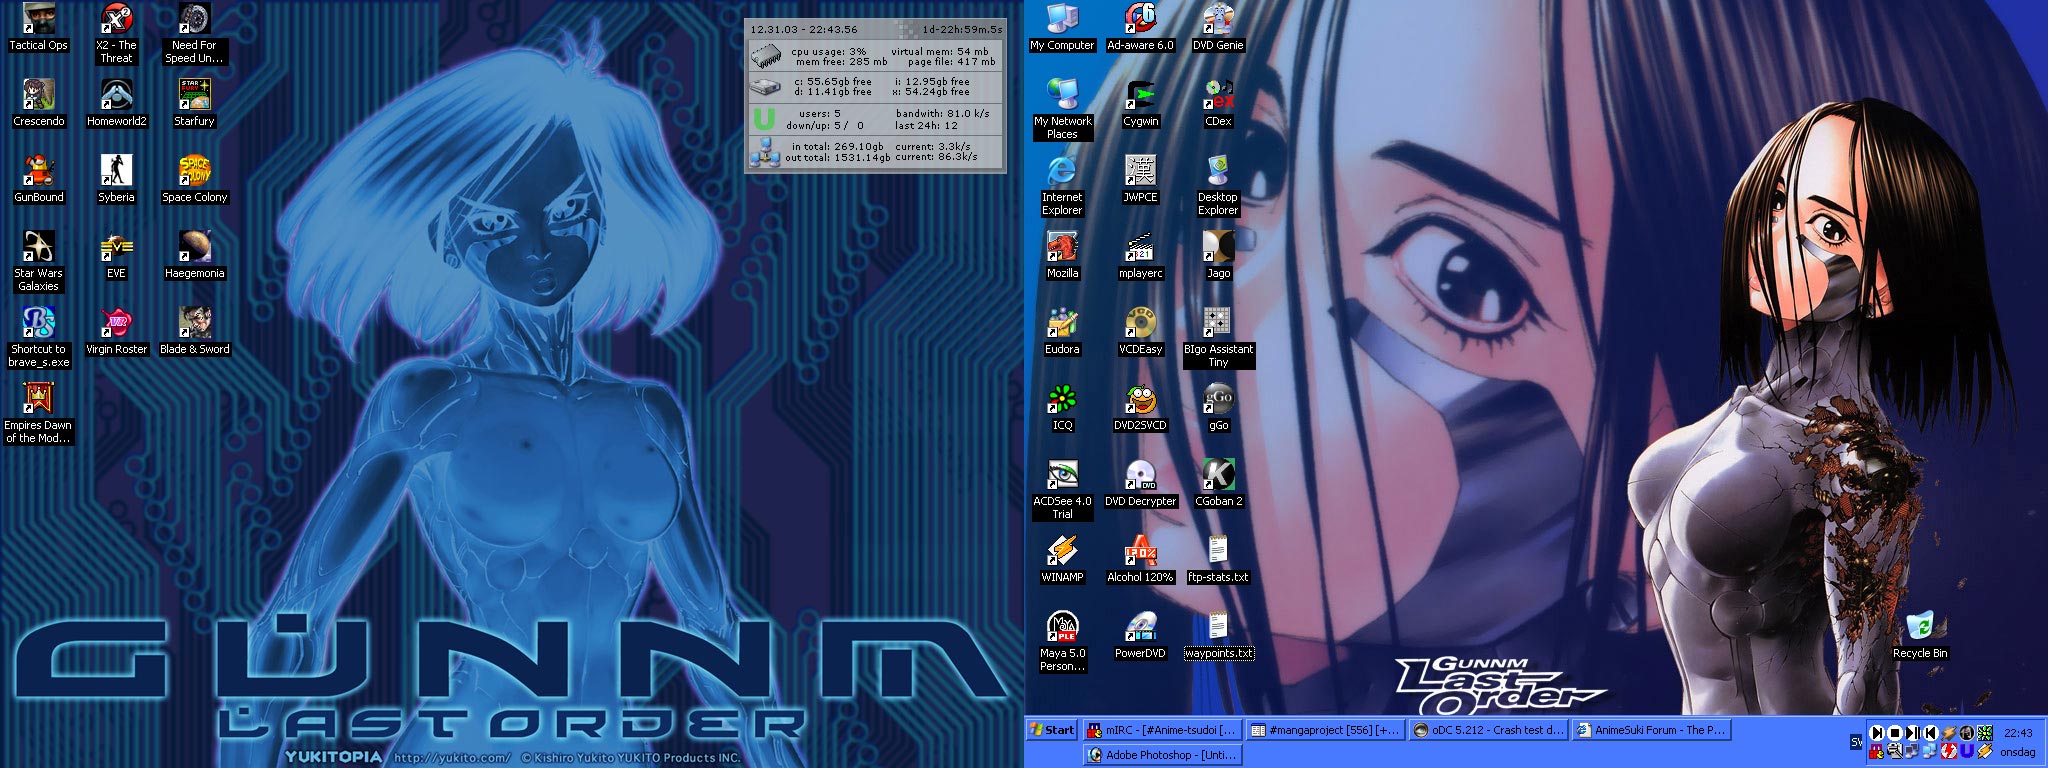Select the GunBound shortcut

(38, 179)
